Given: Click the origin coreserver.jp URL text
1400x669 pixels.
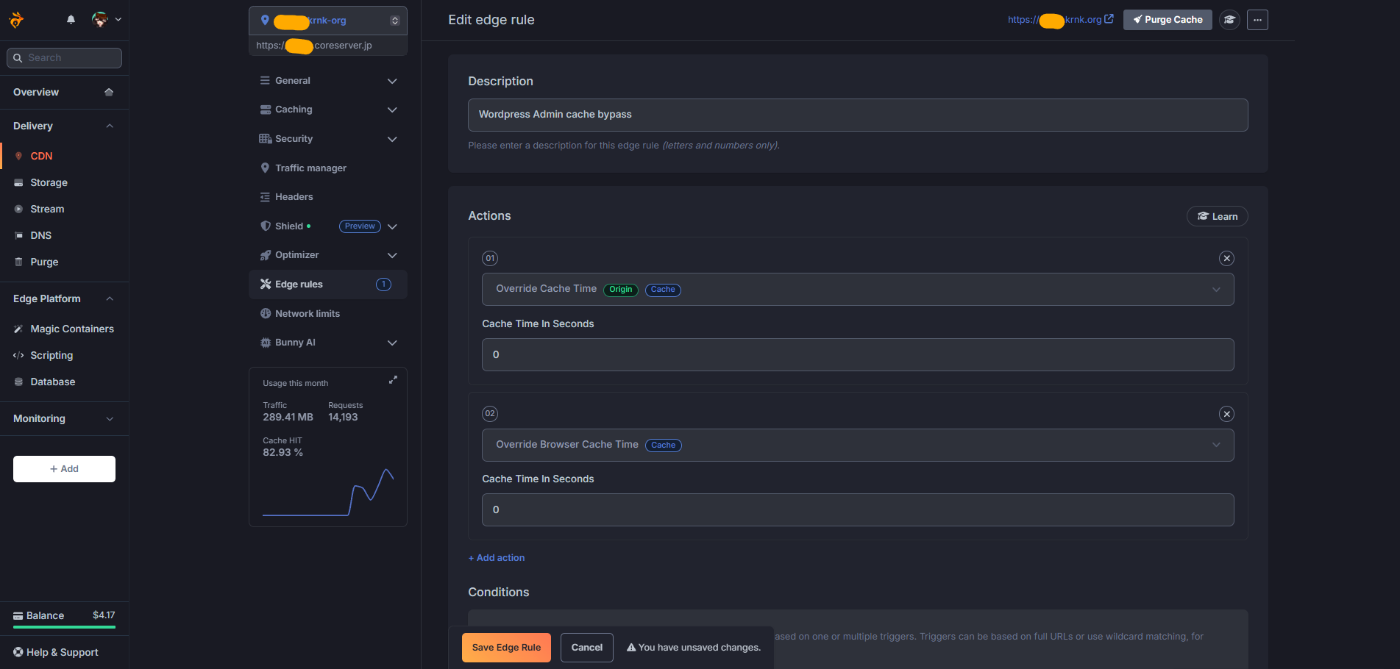Looking at the screenshot, I should coord(314,46).
